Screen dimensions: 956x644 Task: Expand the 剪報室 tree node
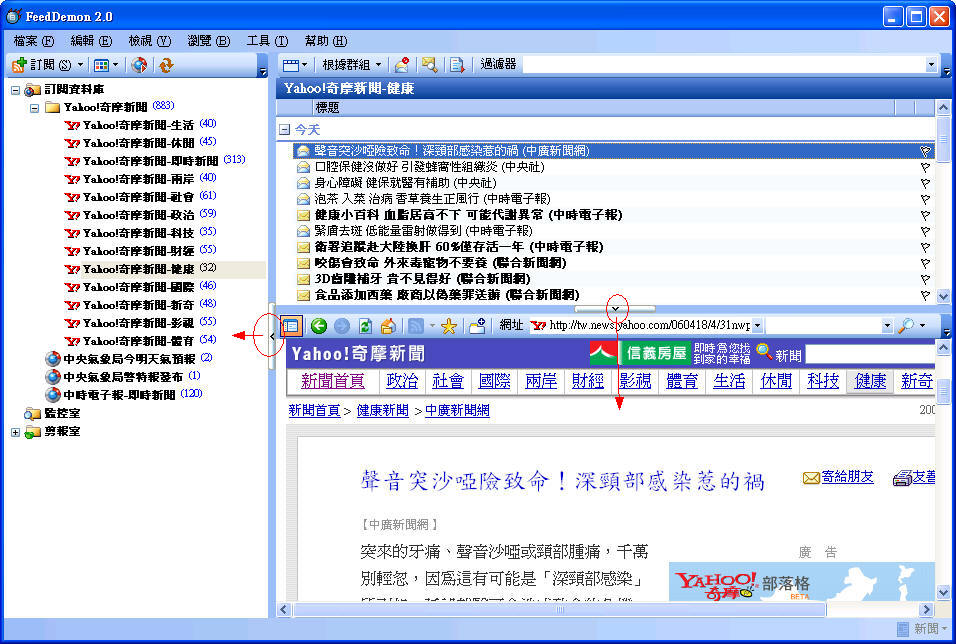tap(15, 432)
